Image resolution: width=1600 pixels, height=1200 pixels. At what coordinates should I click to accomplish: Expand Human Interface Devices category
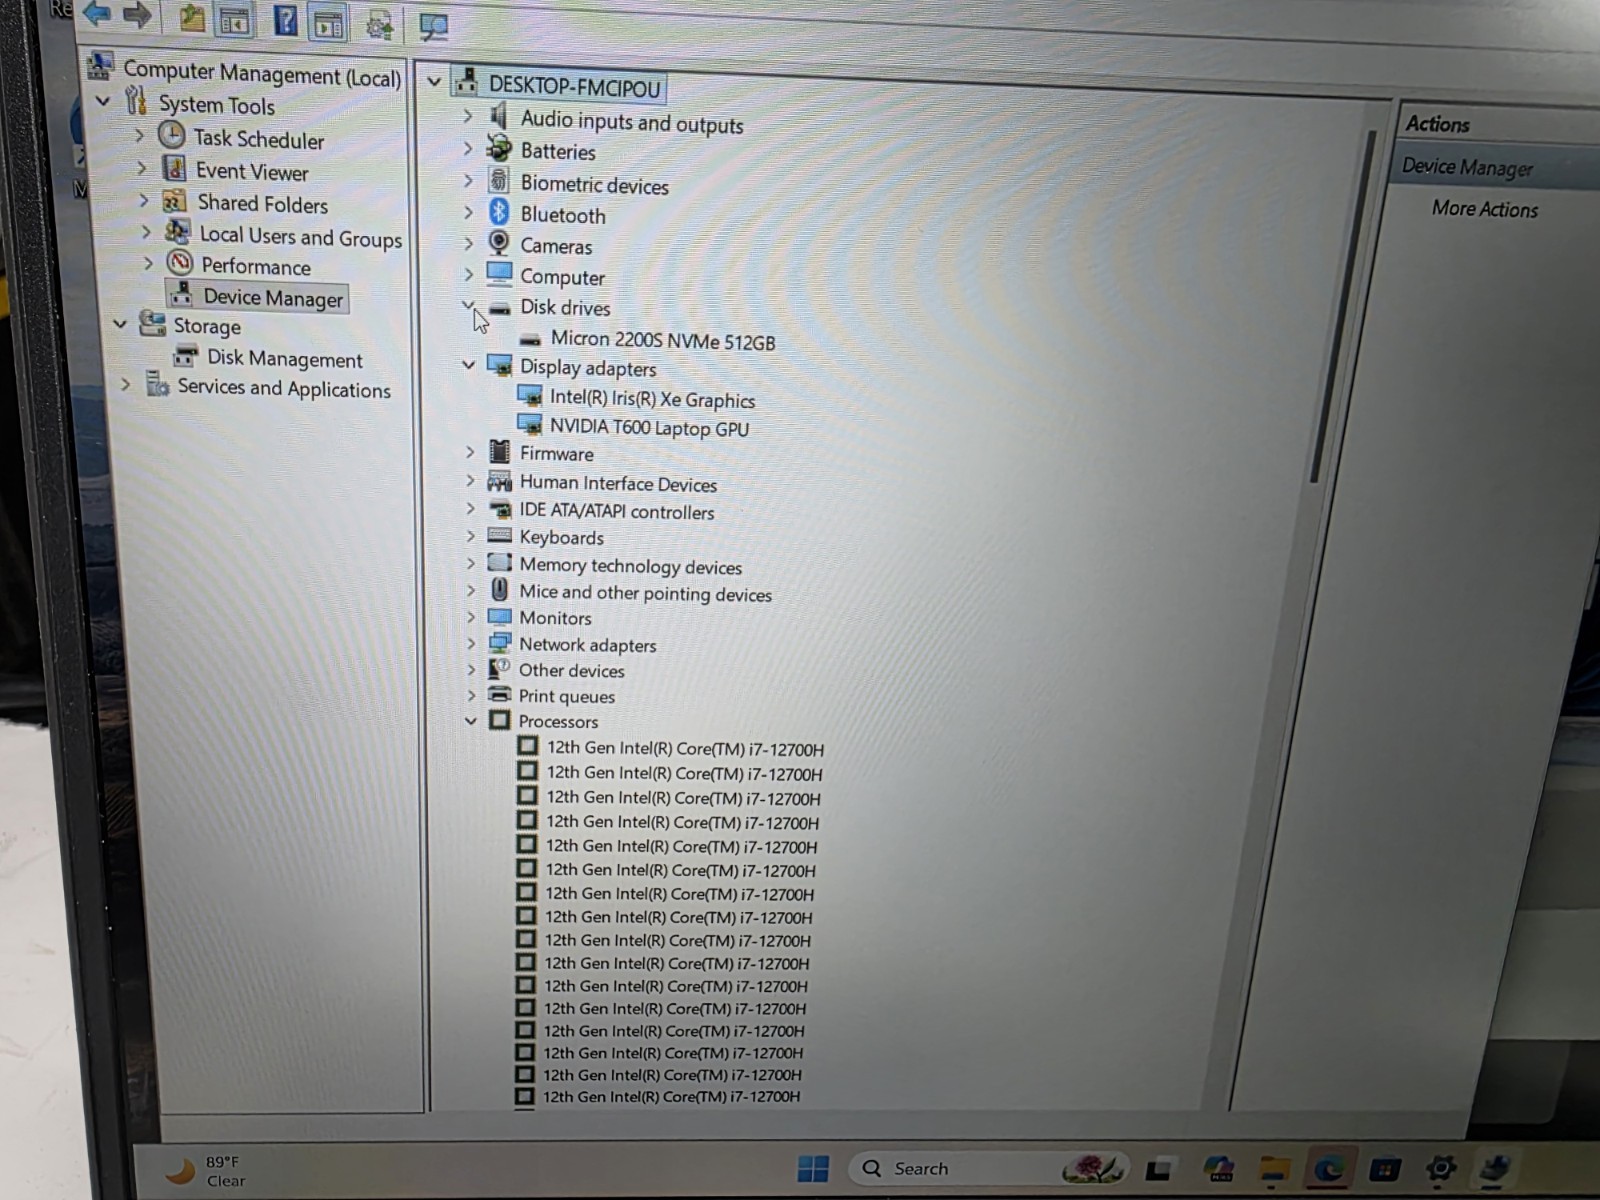pyautogui.click(x=470, y=480)
